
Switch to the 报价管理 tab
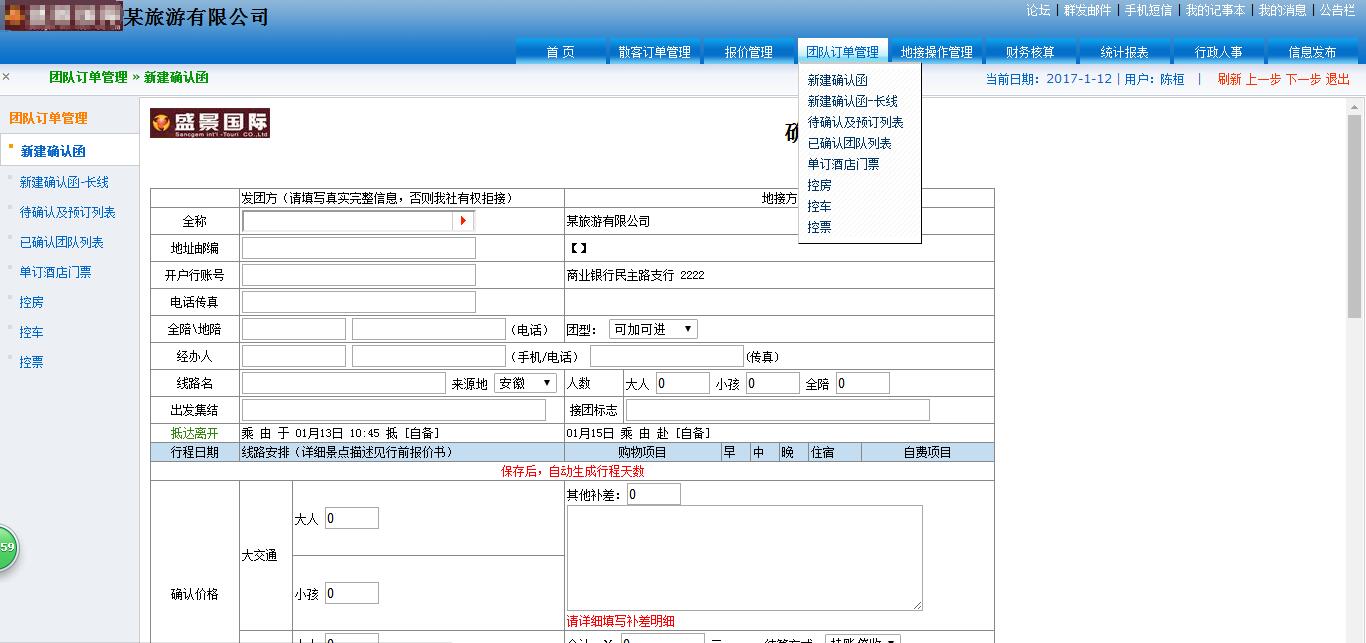pyautogui.click(x=748, y=52)
